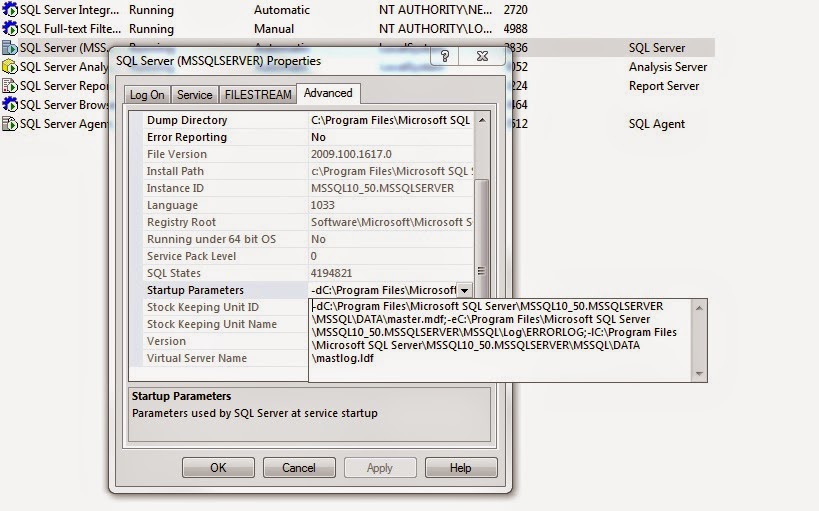Click the OK button
Viewport: 819px width, 511px height.
coord(218,468)
